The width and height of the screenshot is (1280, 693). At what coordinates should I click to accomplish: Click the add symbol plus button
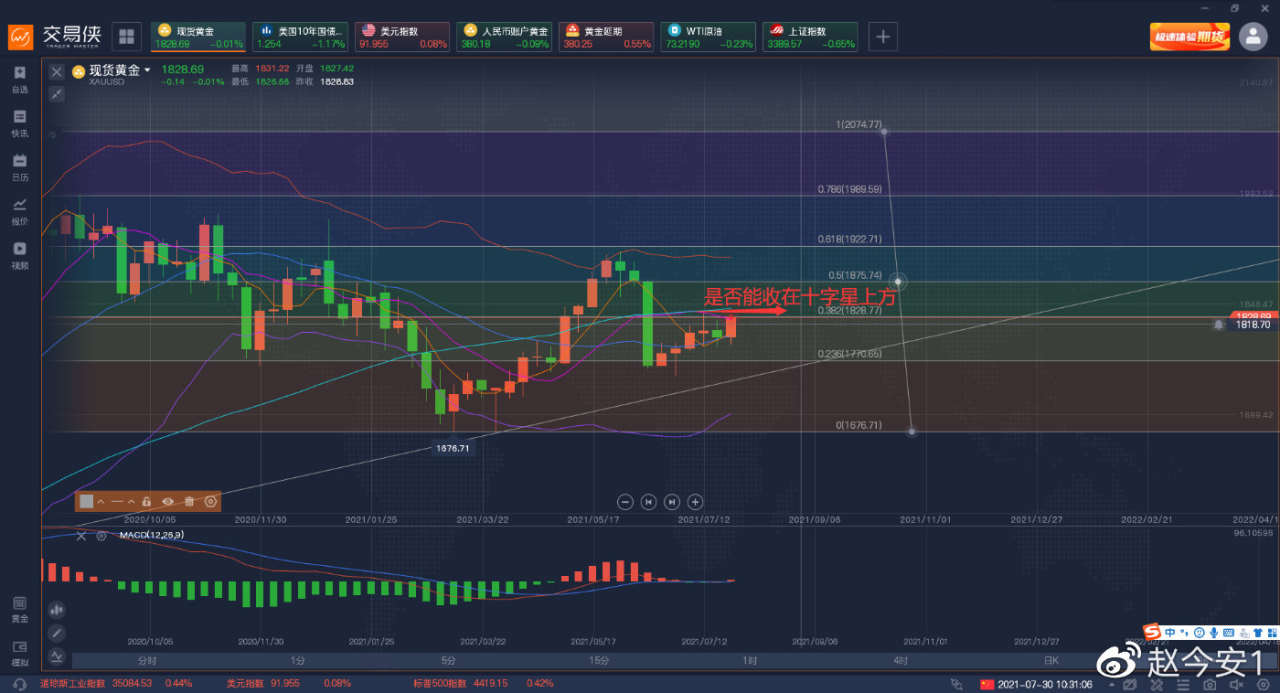[883, 37]
